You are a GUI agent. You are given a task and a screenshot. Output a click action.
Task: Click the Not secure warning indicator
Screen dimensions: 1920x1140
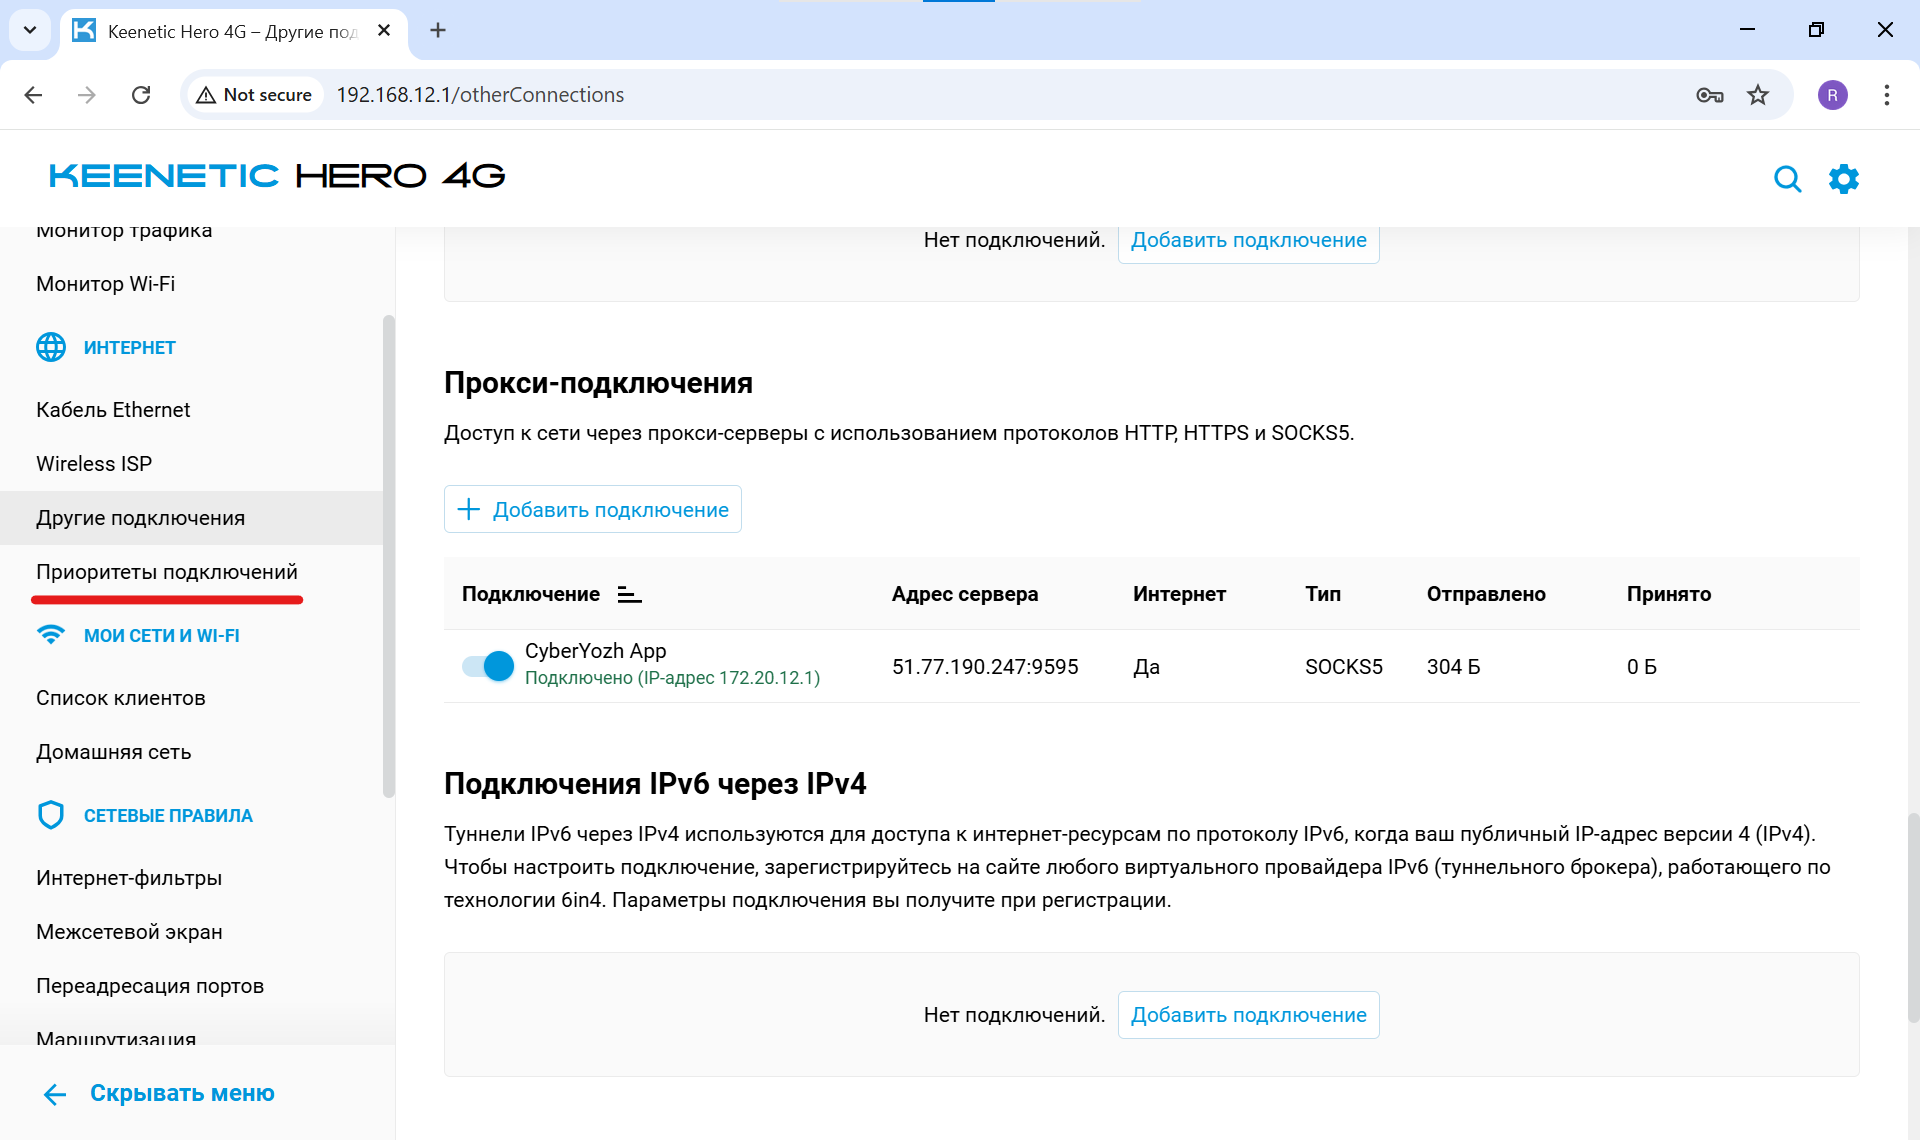click(x=253, y=94)
